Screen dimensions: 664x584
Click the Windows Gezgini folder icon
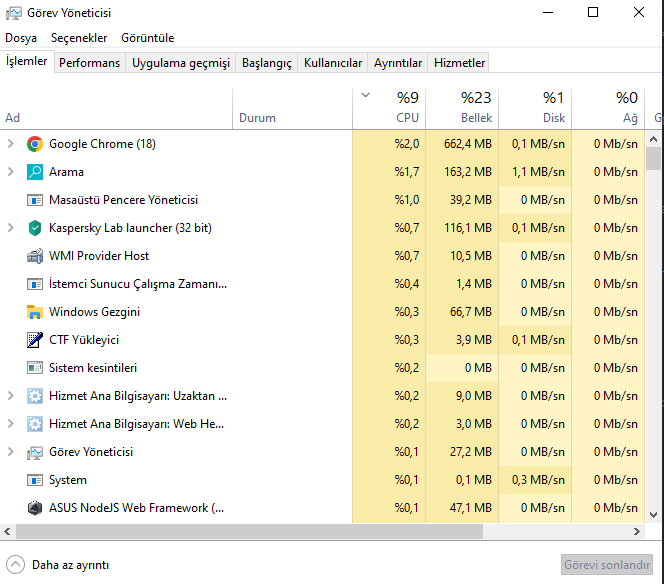[x=35, y=312]
